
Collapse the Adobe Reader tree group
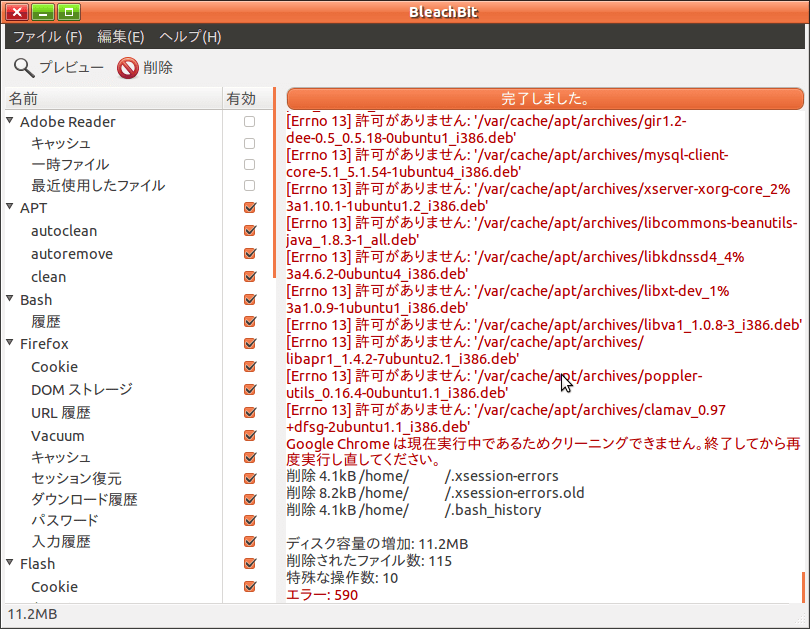coord(10,122)
